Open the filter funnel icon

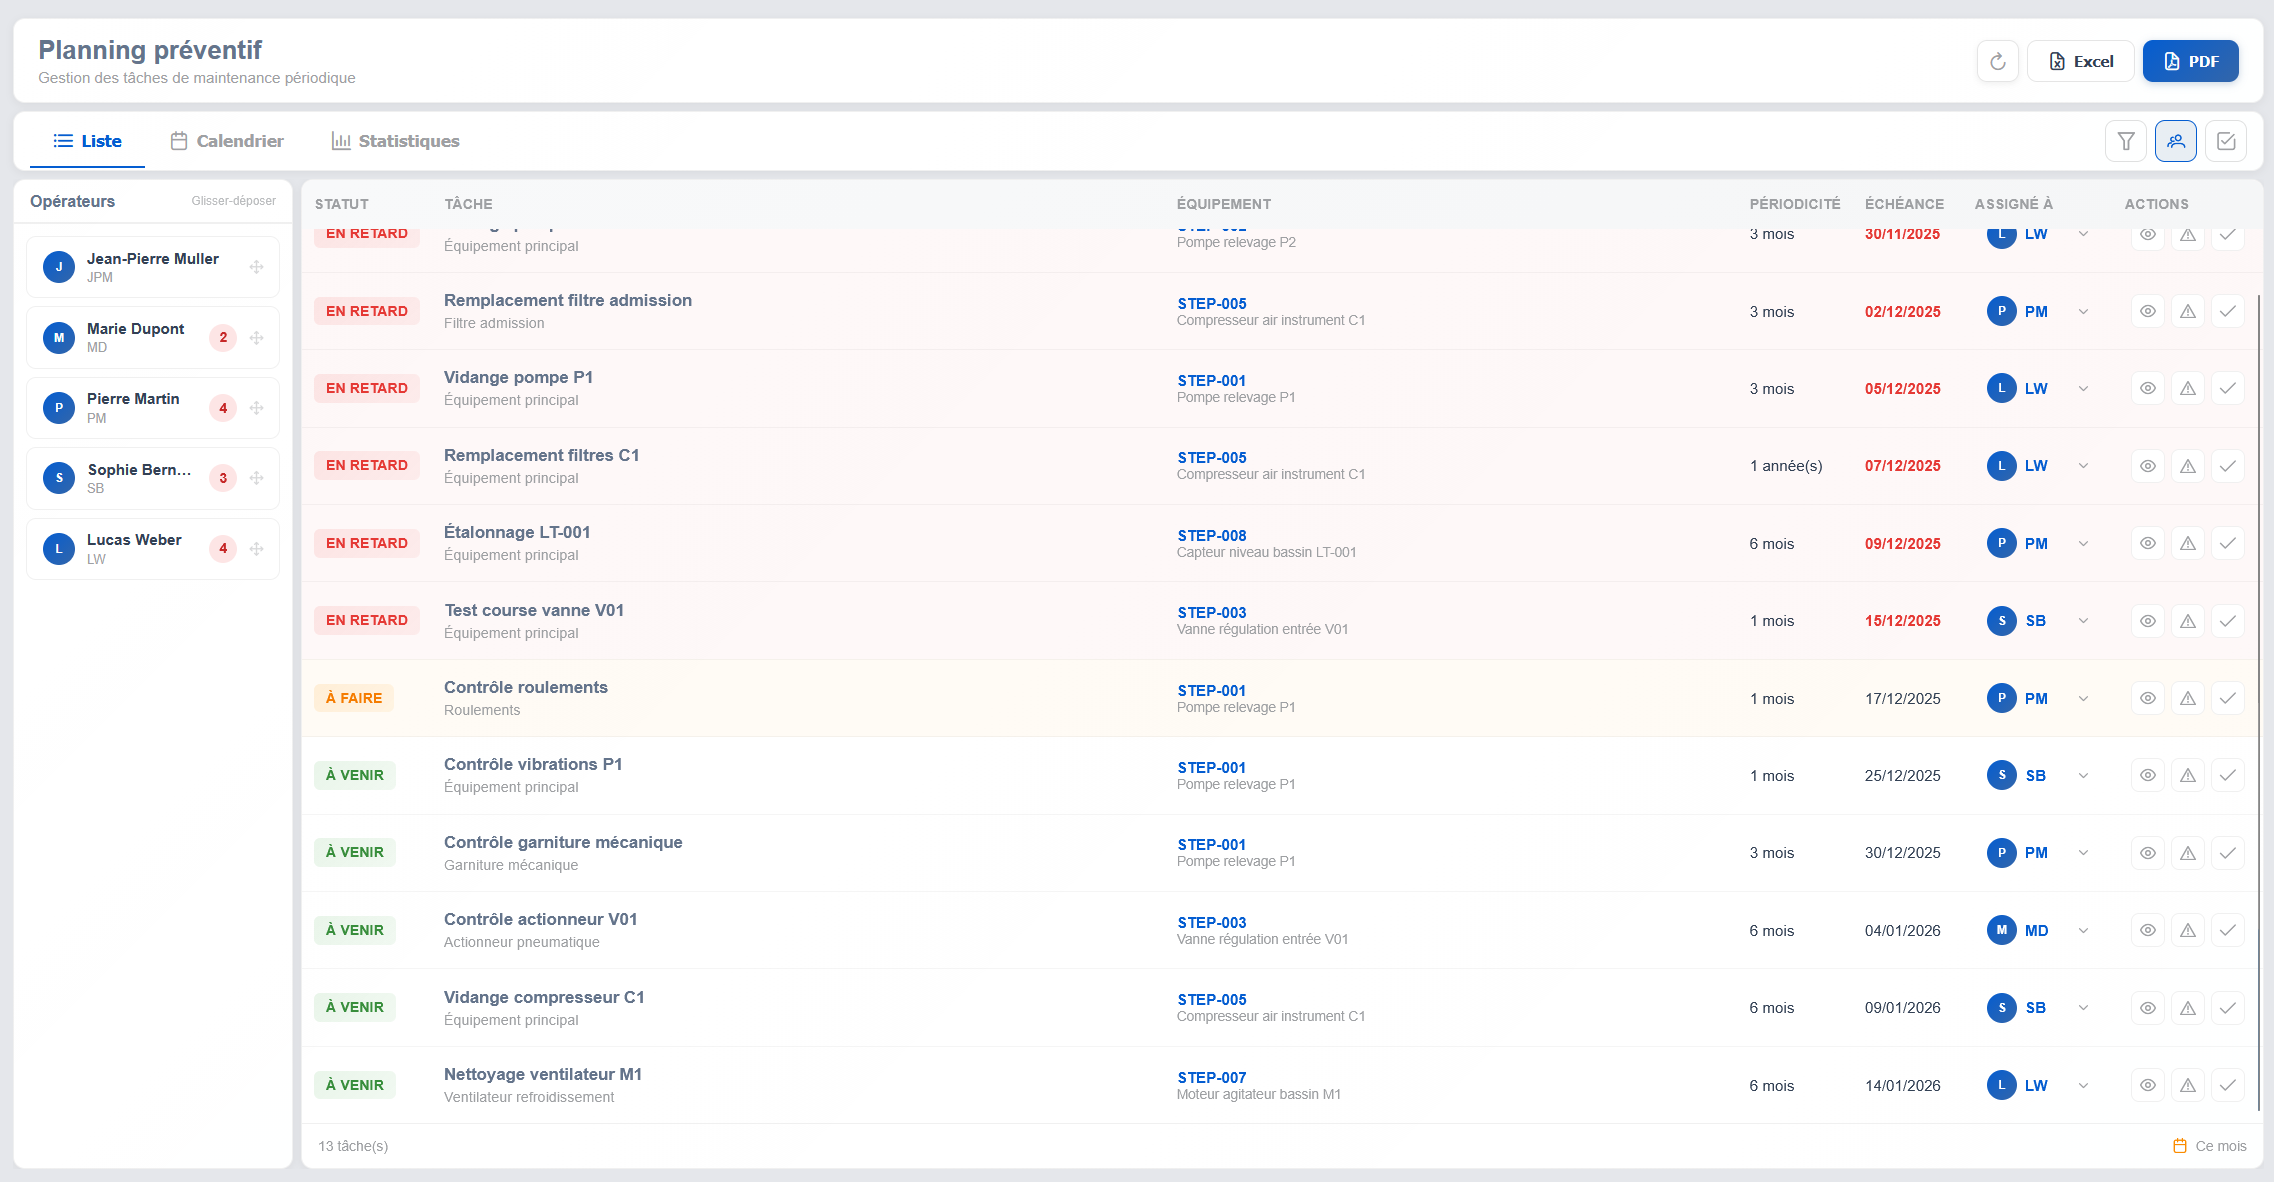click(2126, 141)
